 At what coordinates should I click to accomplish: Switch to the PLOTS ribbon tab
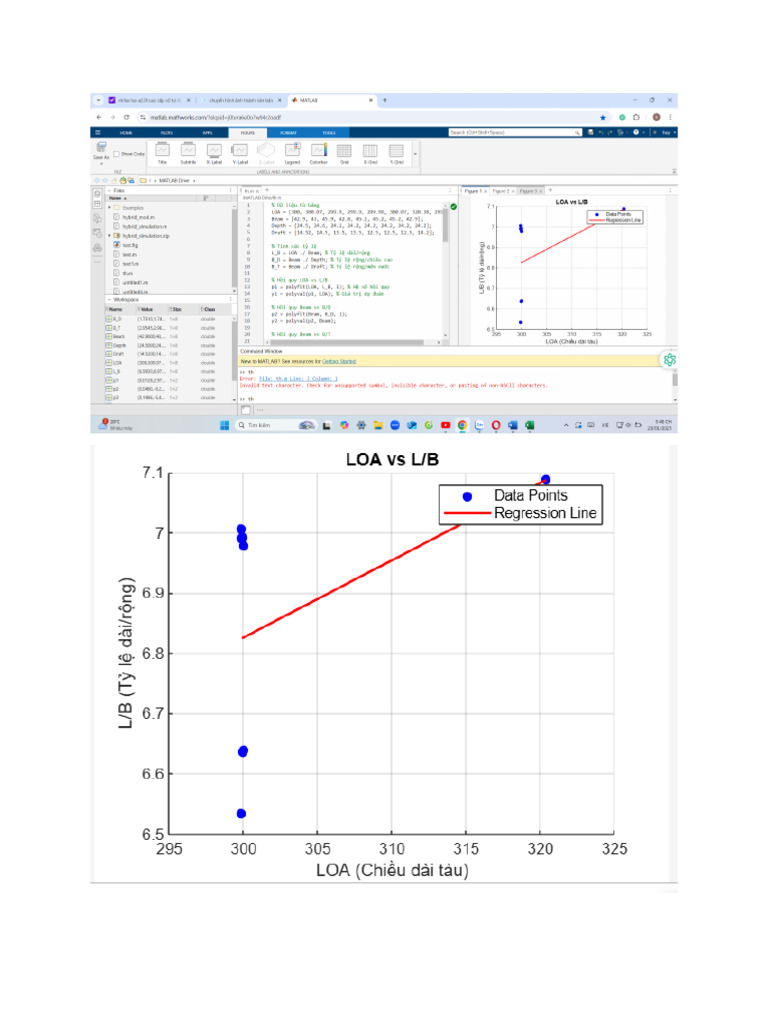[x=167, y=133]
